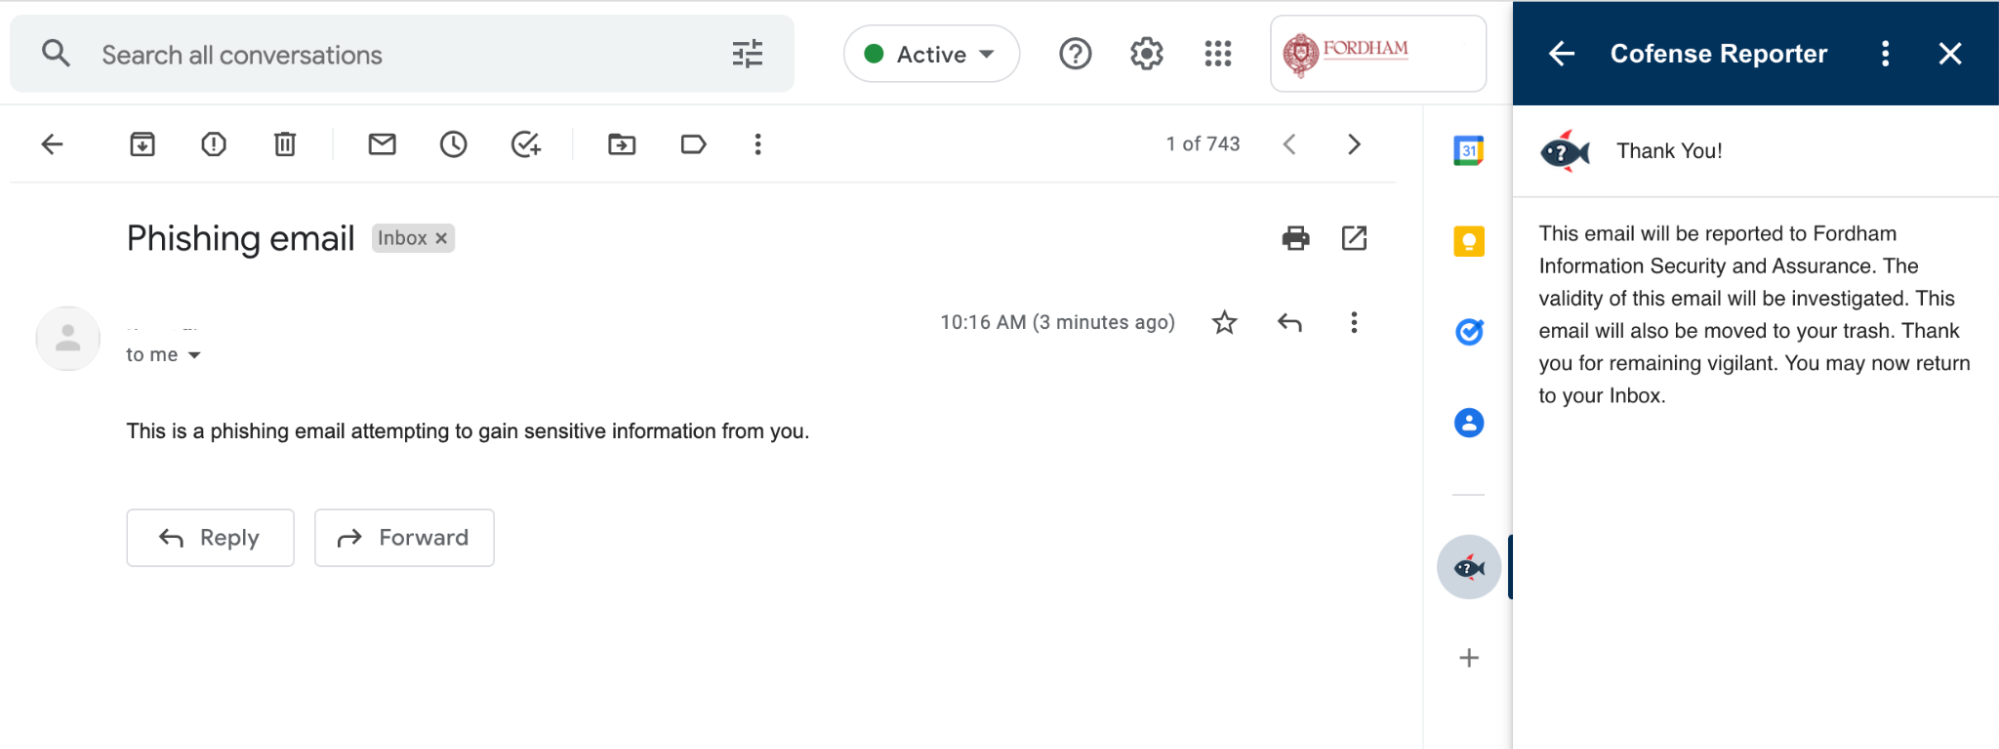This screenshot has height=749, width=1999.
Task: Open Google Keep side panel
Action: click(1468, 241)
